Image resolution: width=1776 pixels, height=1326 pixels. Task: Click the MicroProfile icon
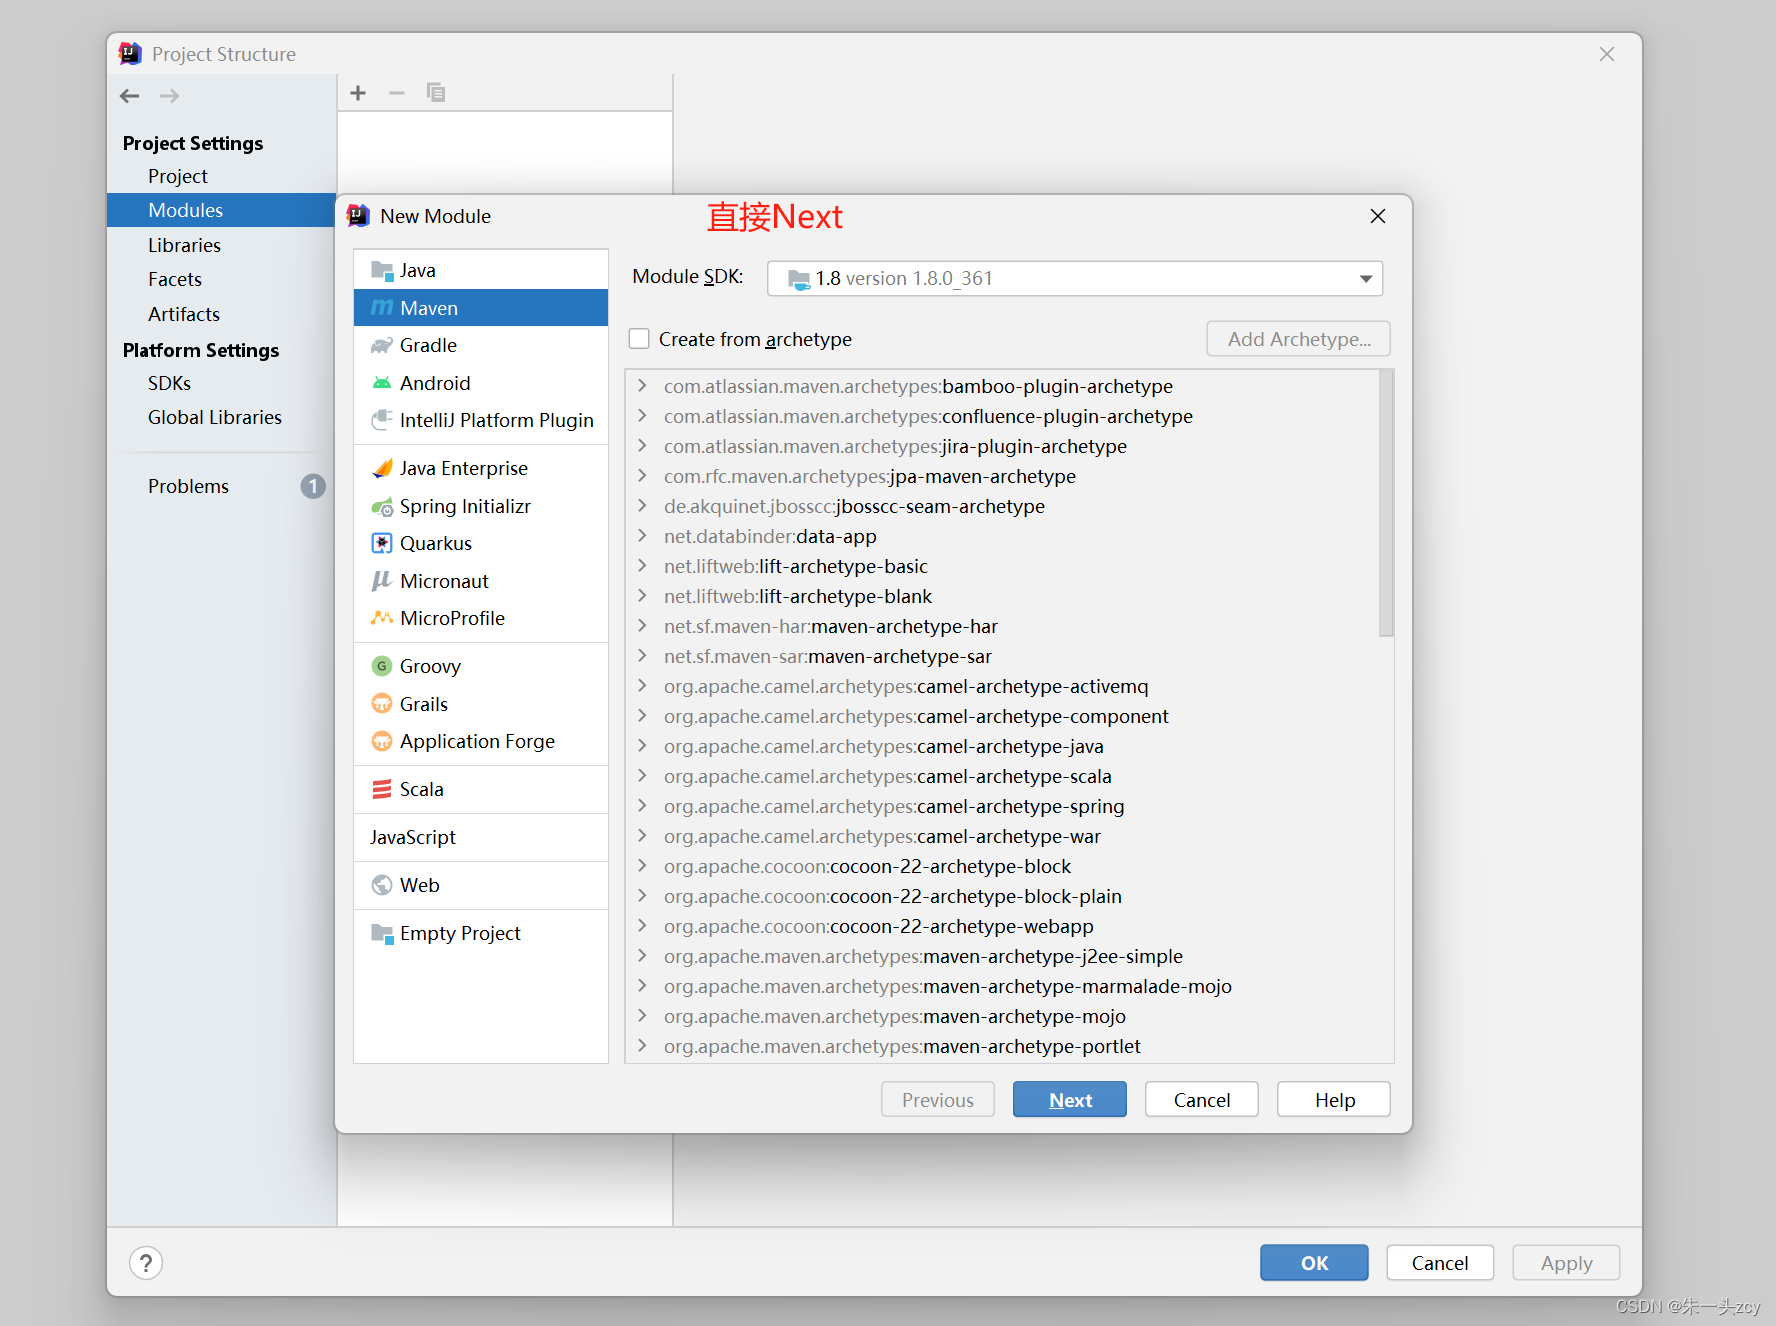[x=382, y=618]
